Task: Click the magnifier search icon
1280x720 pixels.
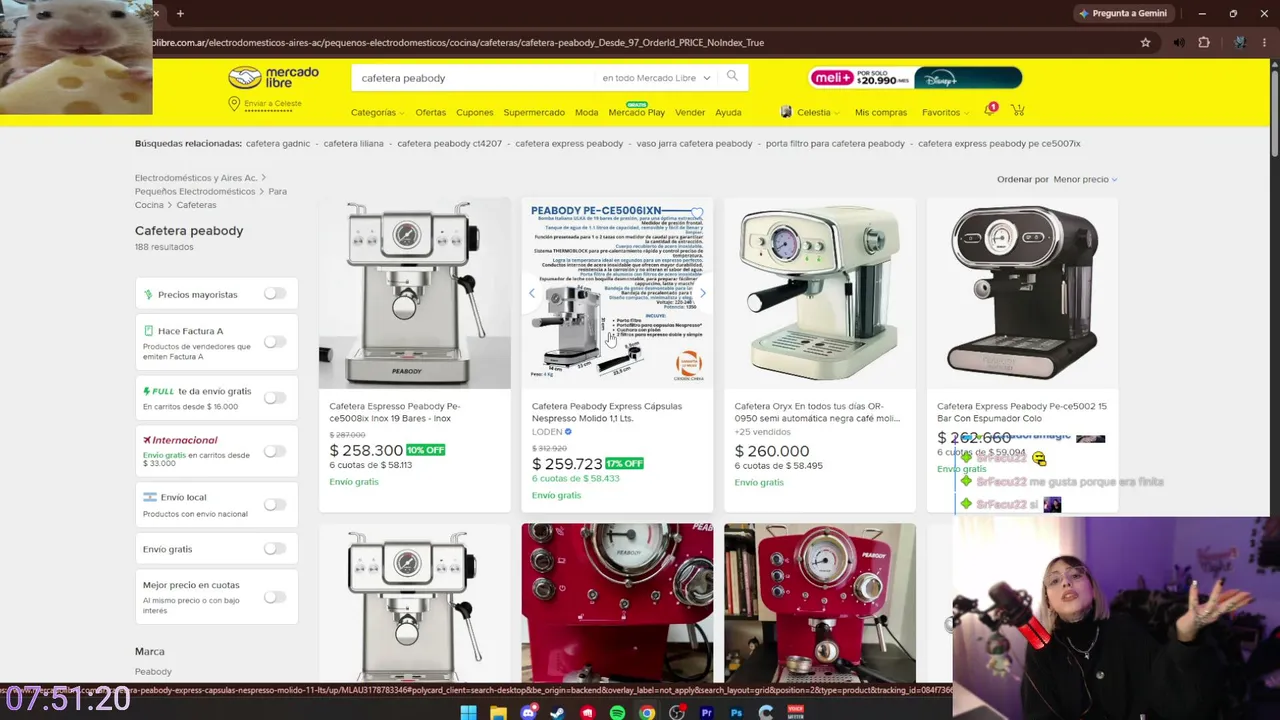Action: click(x=732, y=77)
